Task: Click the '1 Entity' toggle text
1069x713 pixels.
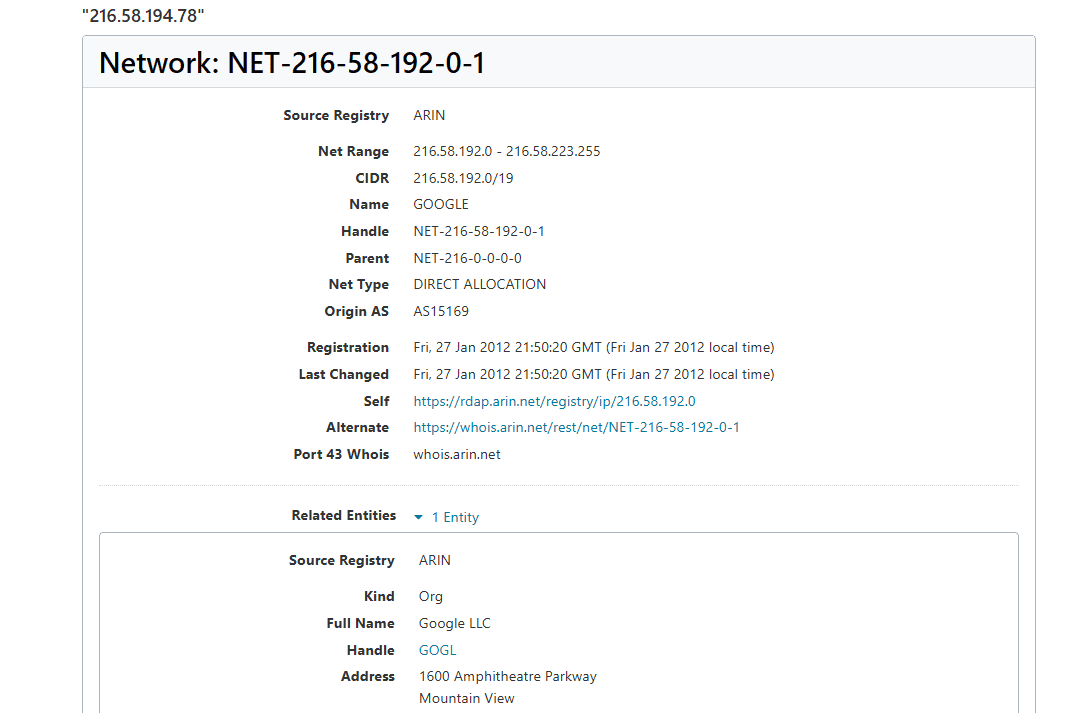Action: click(x=455, y=517)
